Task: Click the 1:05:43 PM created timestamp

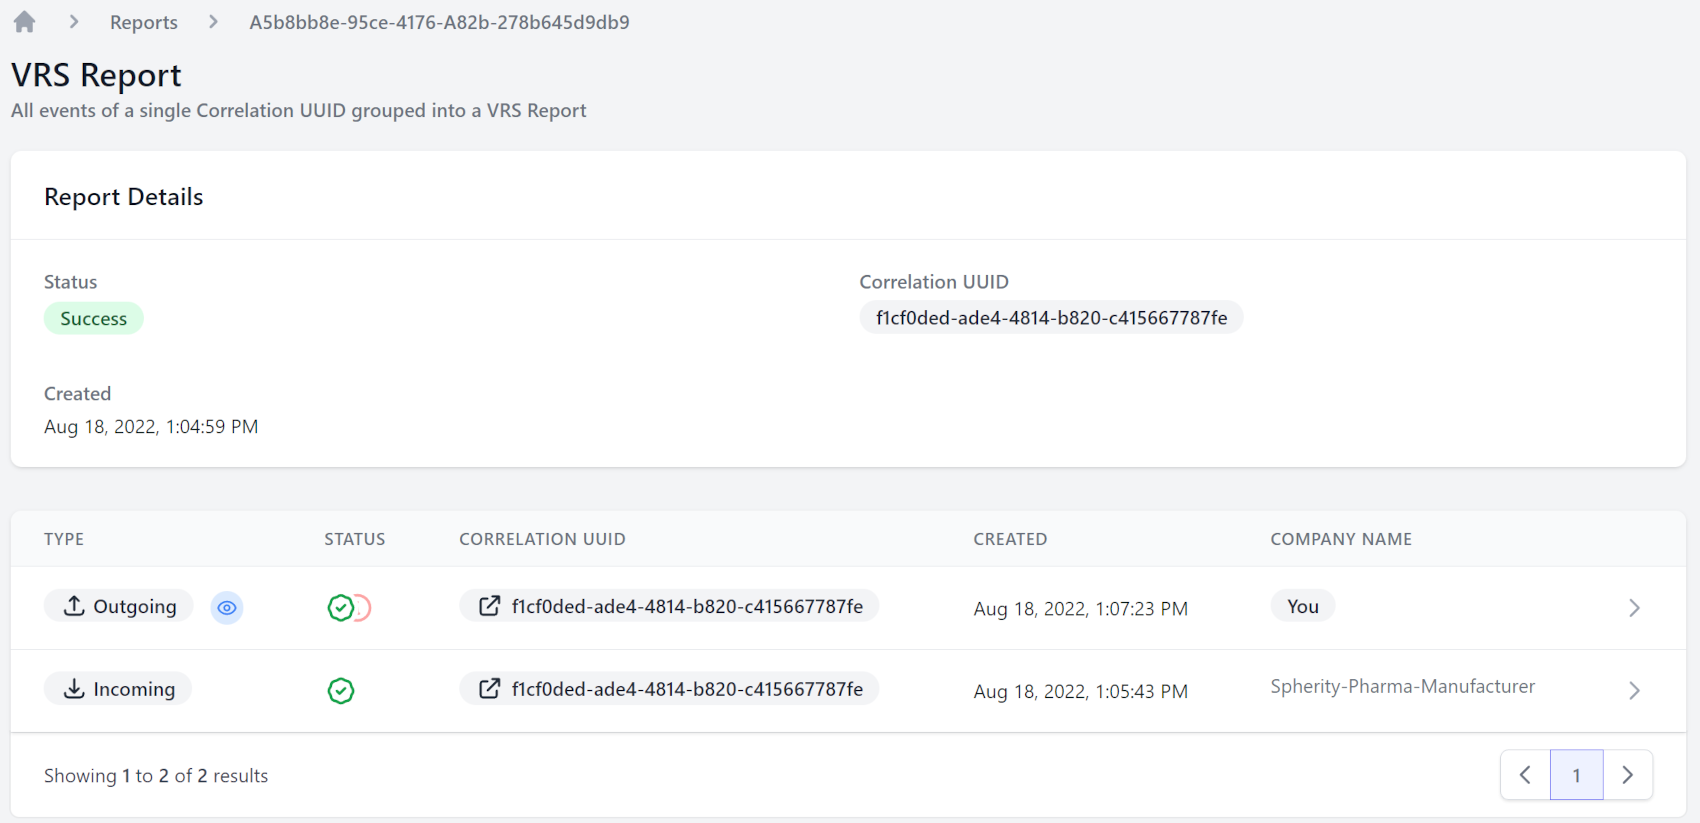Action: point(1081,692)
